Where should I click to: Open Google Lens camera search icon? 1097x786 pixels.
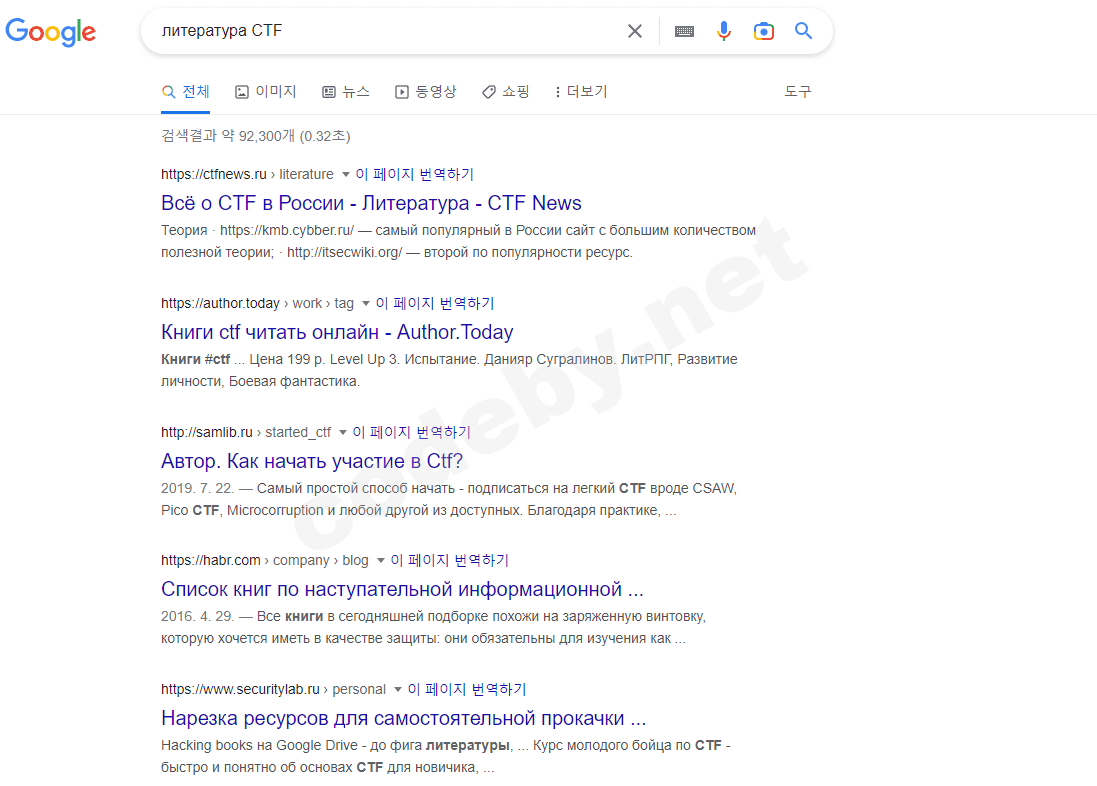click(763, 31)
